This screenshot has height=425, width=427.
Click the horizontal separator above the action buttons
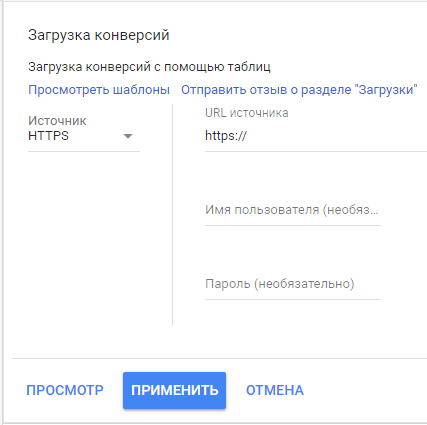click(x=219, y=359)
